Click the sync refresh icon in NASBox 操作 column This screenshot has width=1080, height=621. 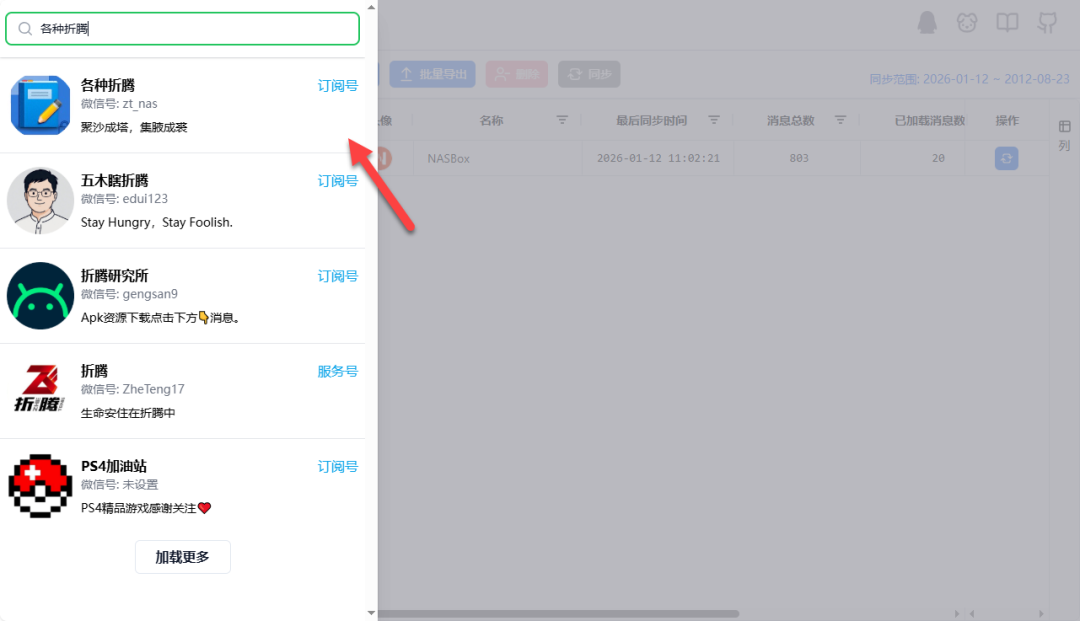1006,158
